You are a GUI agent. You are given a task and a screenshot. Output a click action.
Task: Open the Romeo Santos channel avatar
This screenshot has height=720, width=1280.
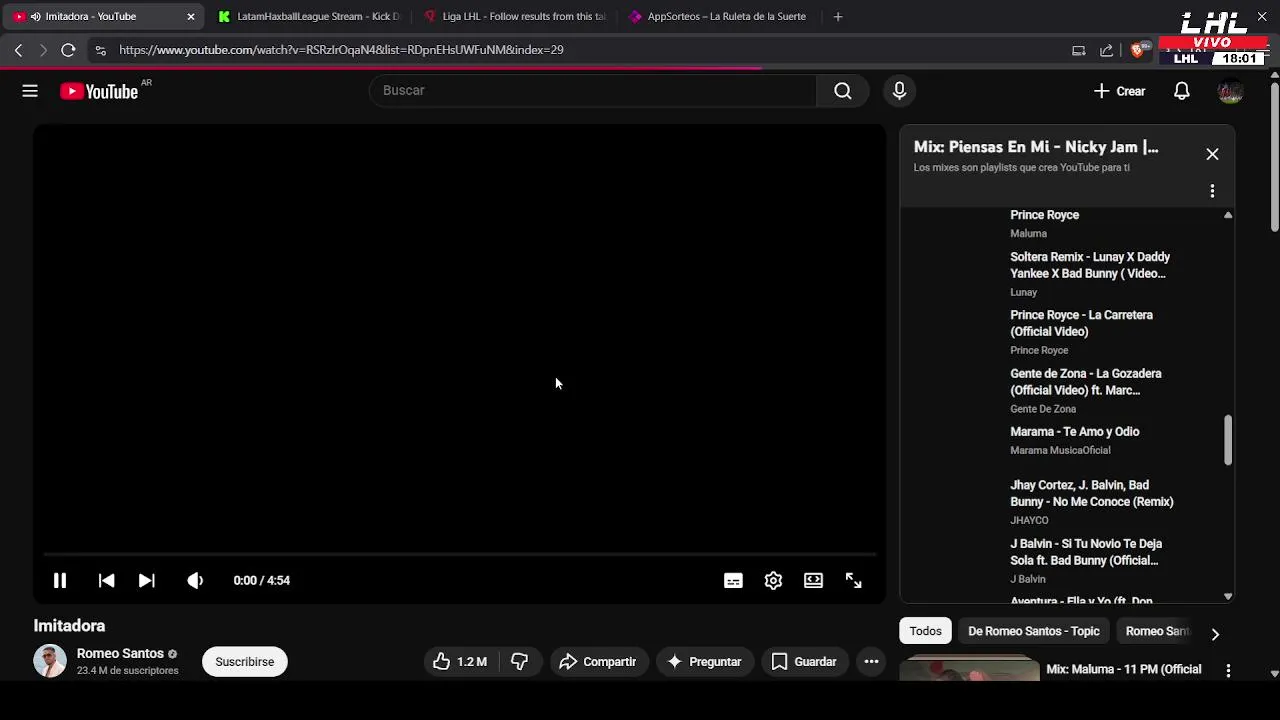click(x=50, y=661)
